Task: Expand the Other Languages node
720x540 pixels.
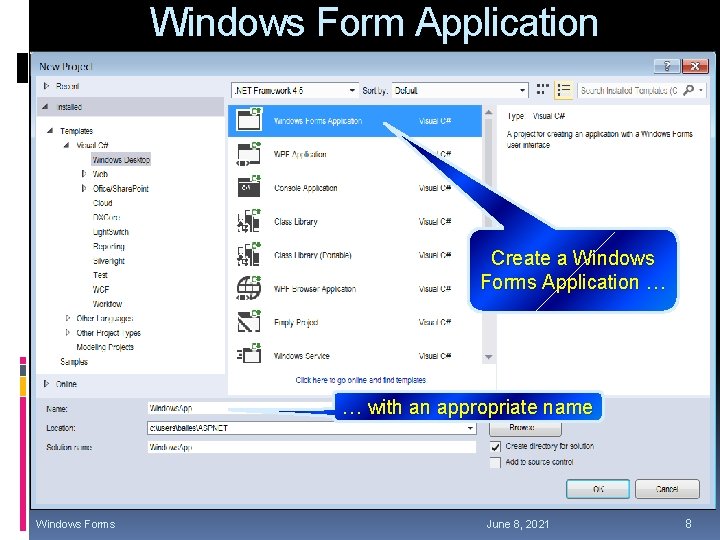Action: (68, 318)
